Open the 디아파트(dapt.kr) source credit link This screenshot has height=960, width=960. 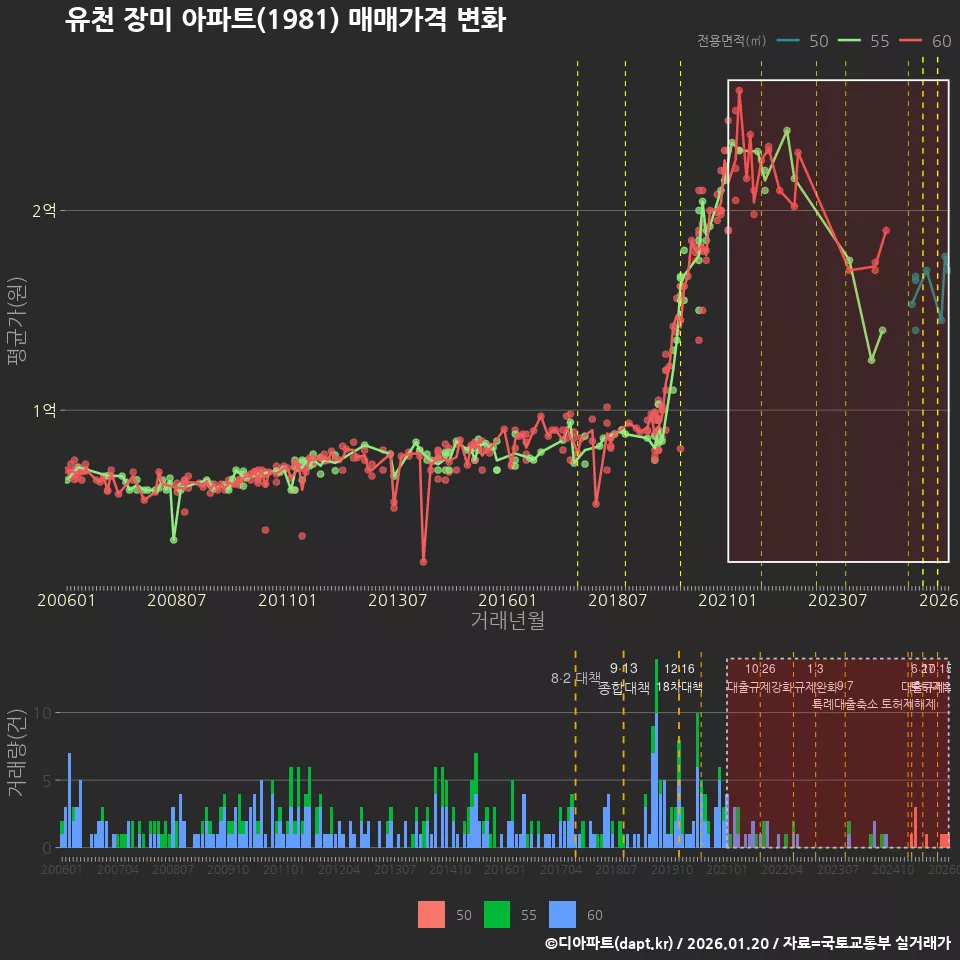coord(611,943)
